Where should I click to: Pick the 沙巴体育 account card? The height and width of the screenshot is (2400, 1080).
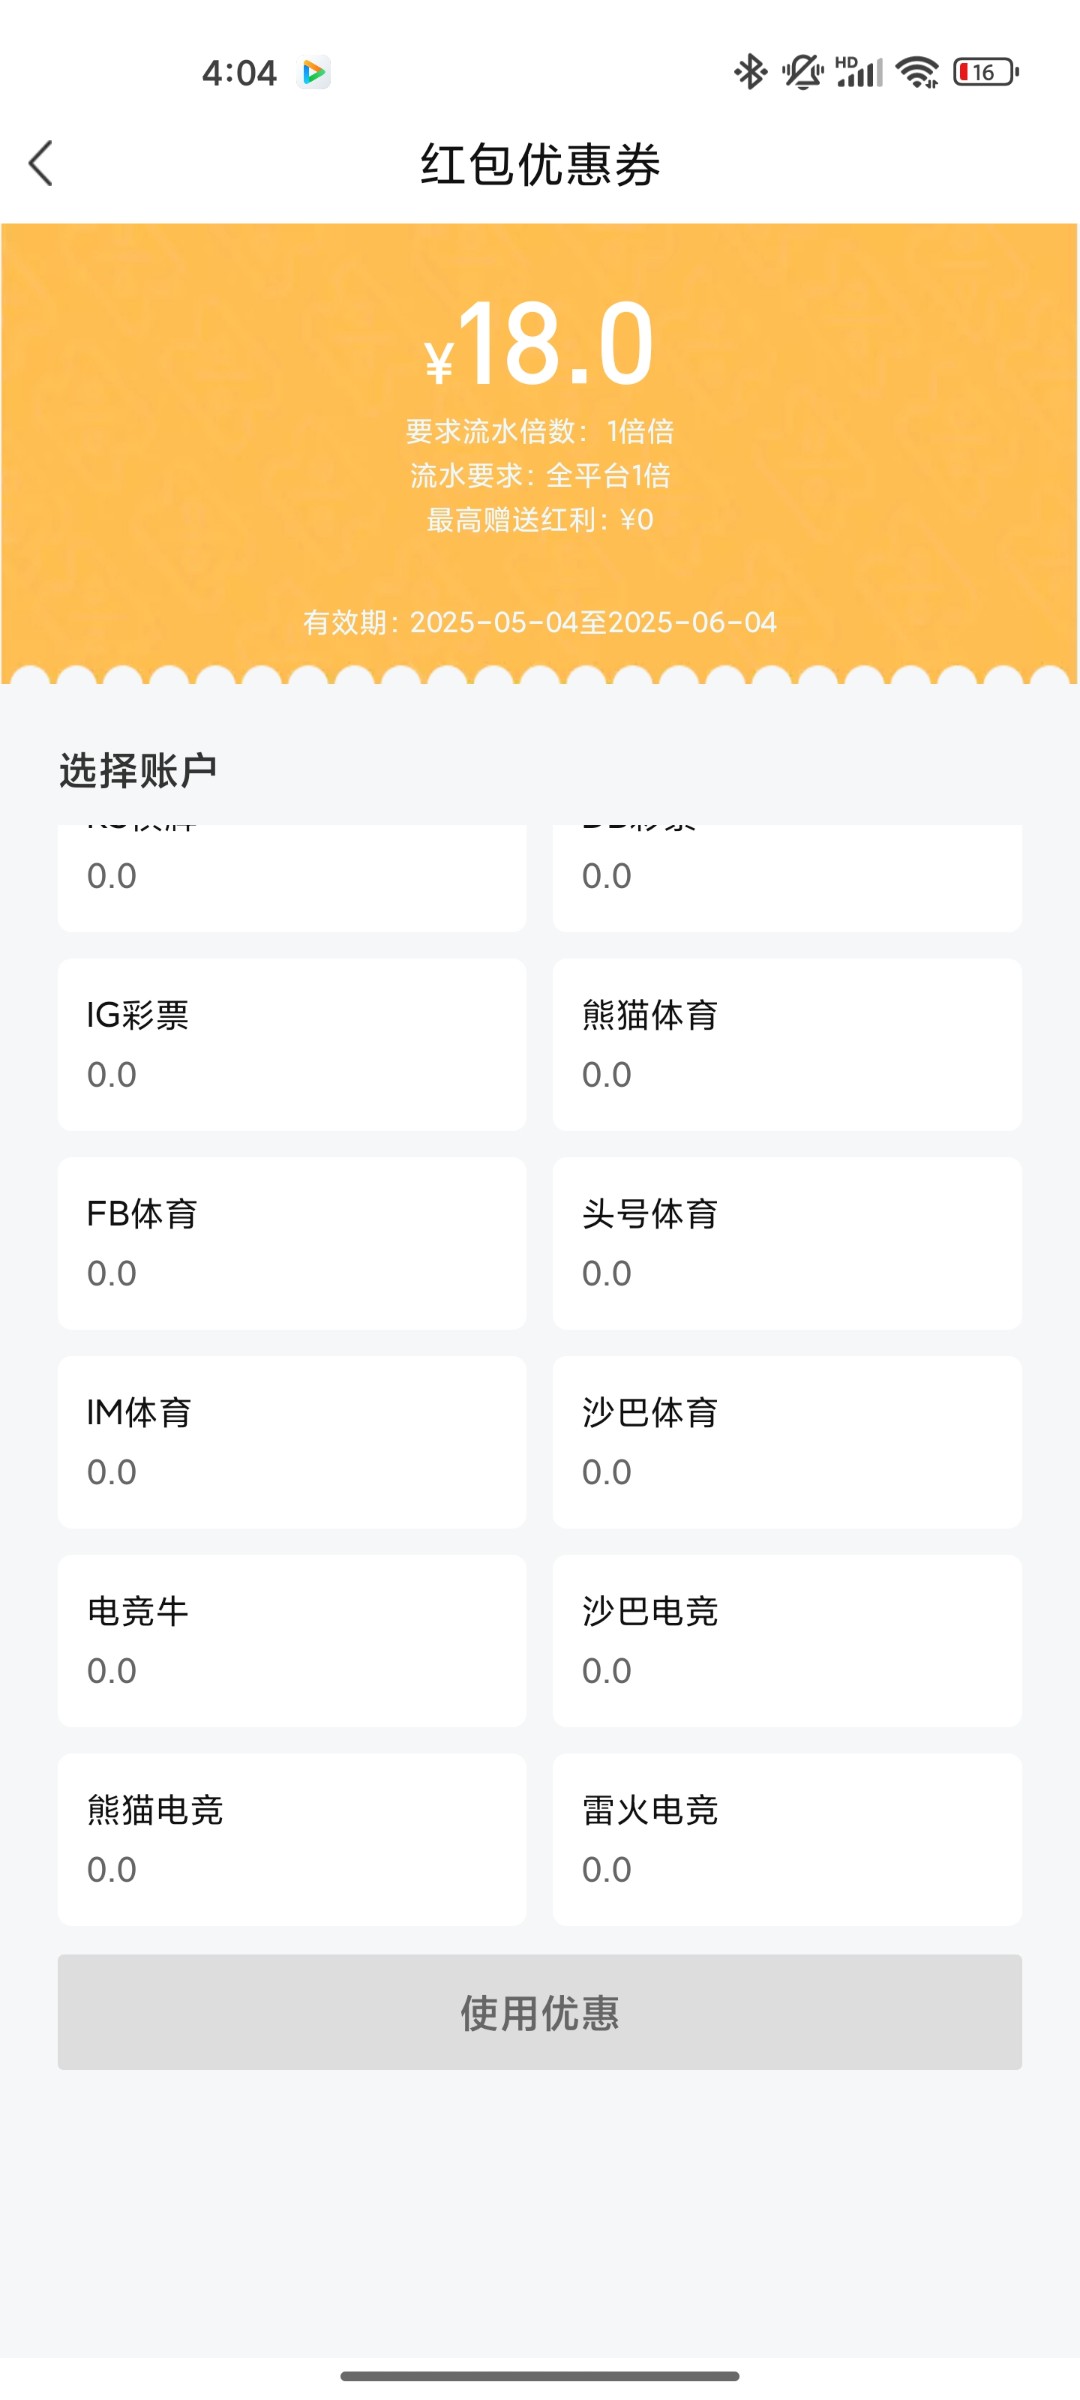787,1442
